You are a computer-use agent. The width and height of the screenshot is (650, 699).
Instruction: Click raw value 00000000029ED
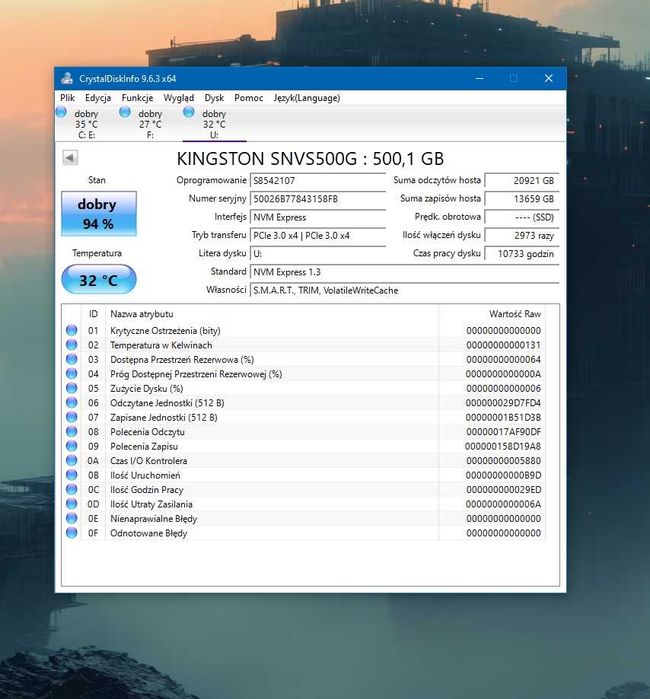[x=503, y=489]
